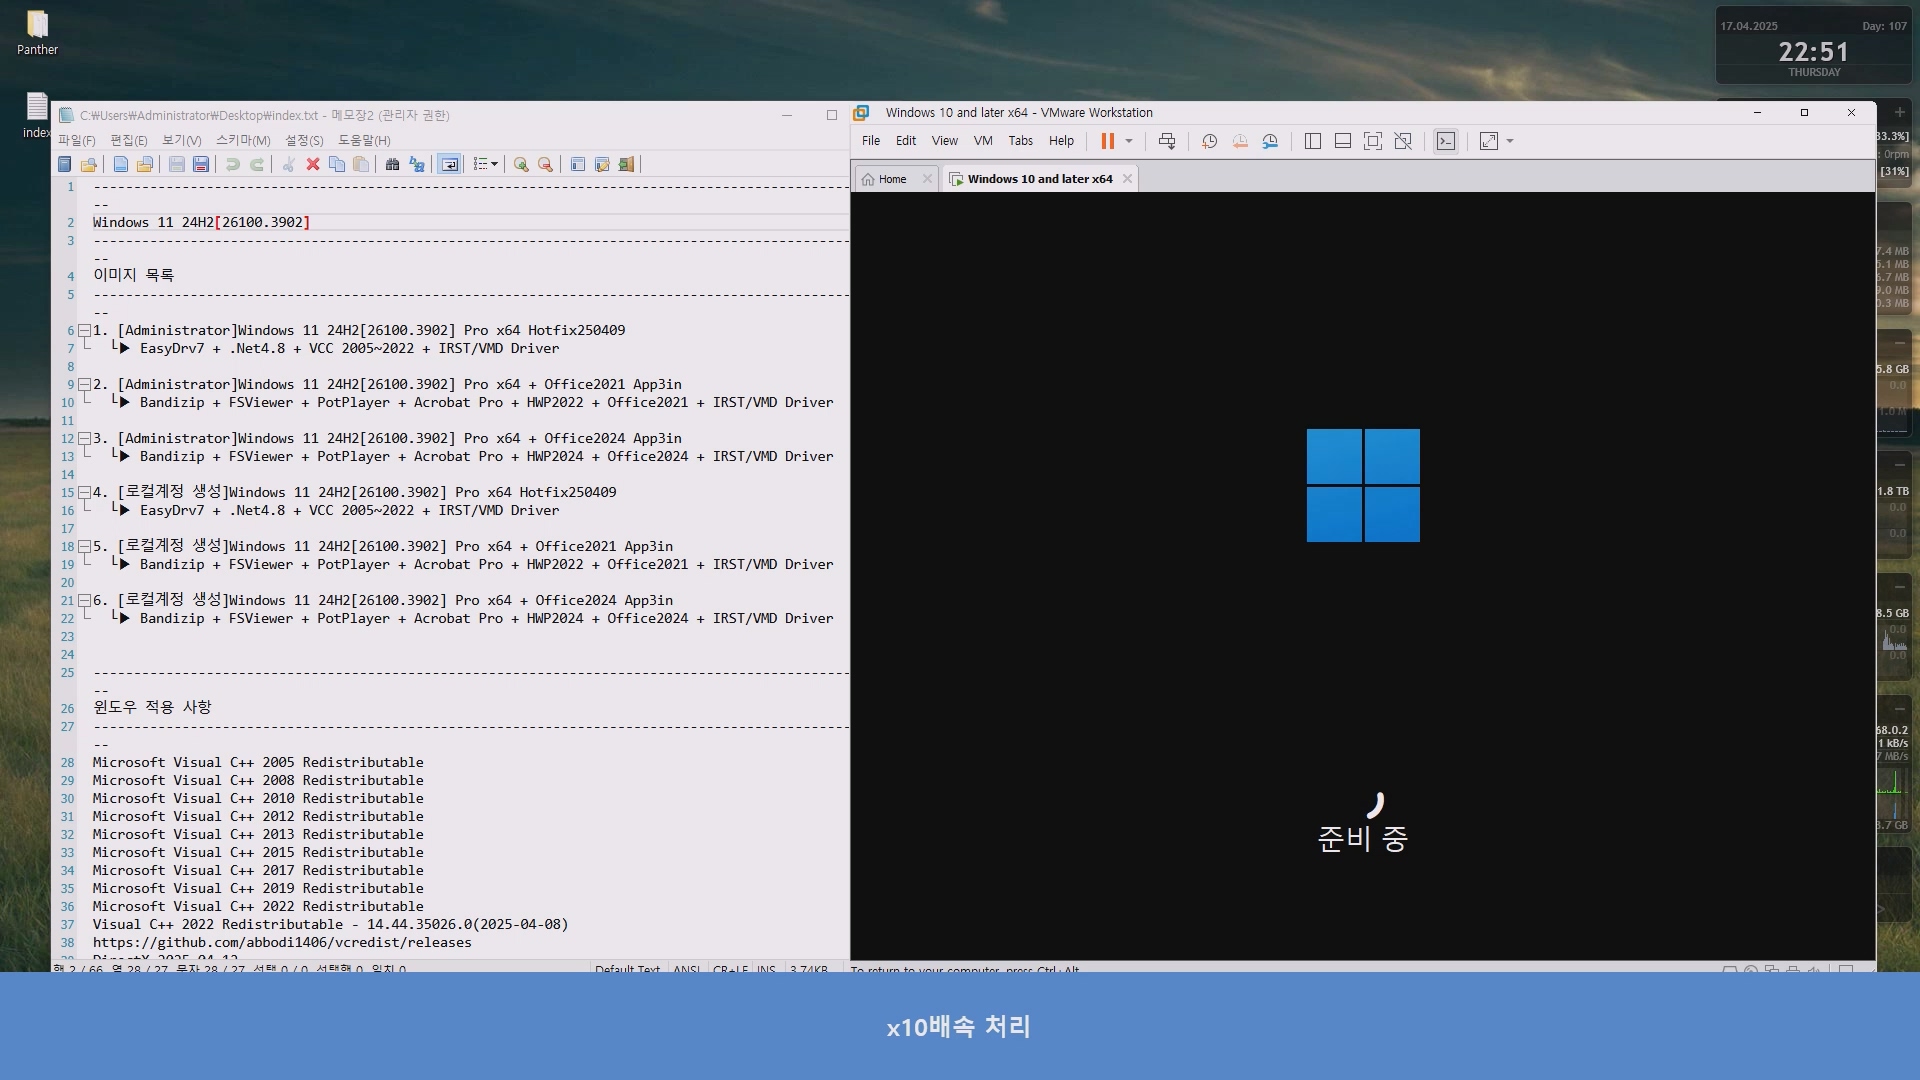Open the power options dropdown arrow beside pause
The height and width of the screenshot is (1080, 1920).
click(x=1129, y=141)
